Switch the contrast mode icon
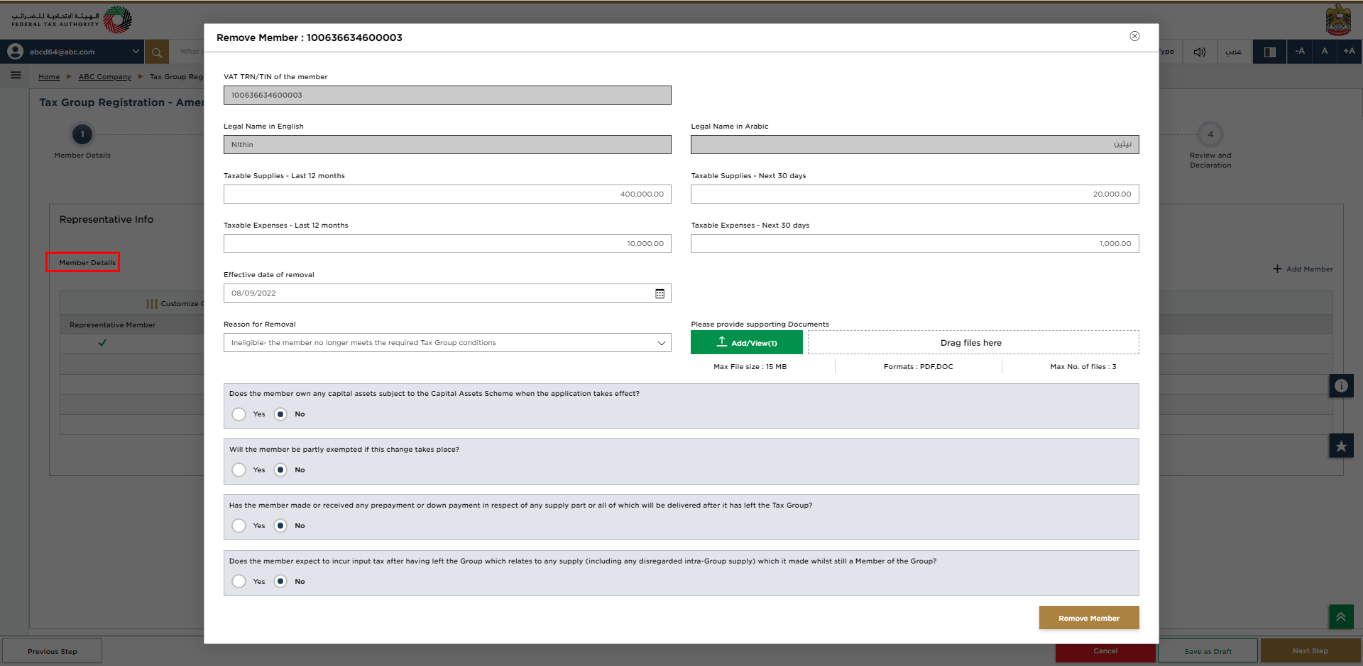The image size is (1363, 666). click(1270, 52)
